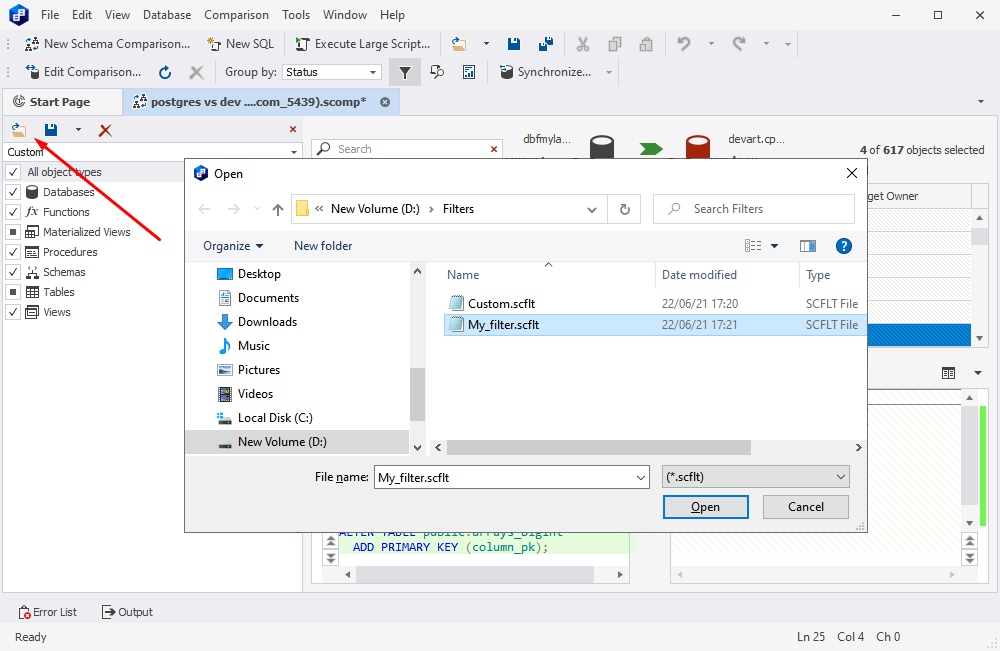1000x651 pixels.
Task: Open New SQL document
Action: [x=240, y=44]
